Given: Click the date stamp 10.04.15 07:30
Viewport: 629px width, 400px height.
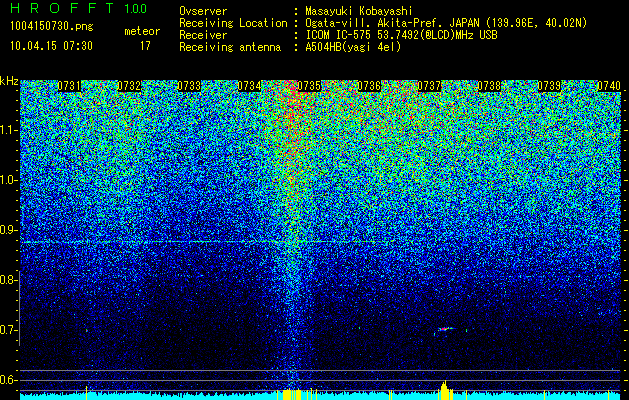Looking at the screenshot, I should pos(51,46).
